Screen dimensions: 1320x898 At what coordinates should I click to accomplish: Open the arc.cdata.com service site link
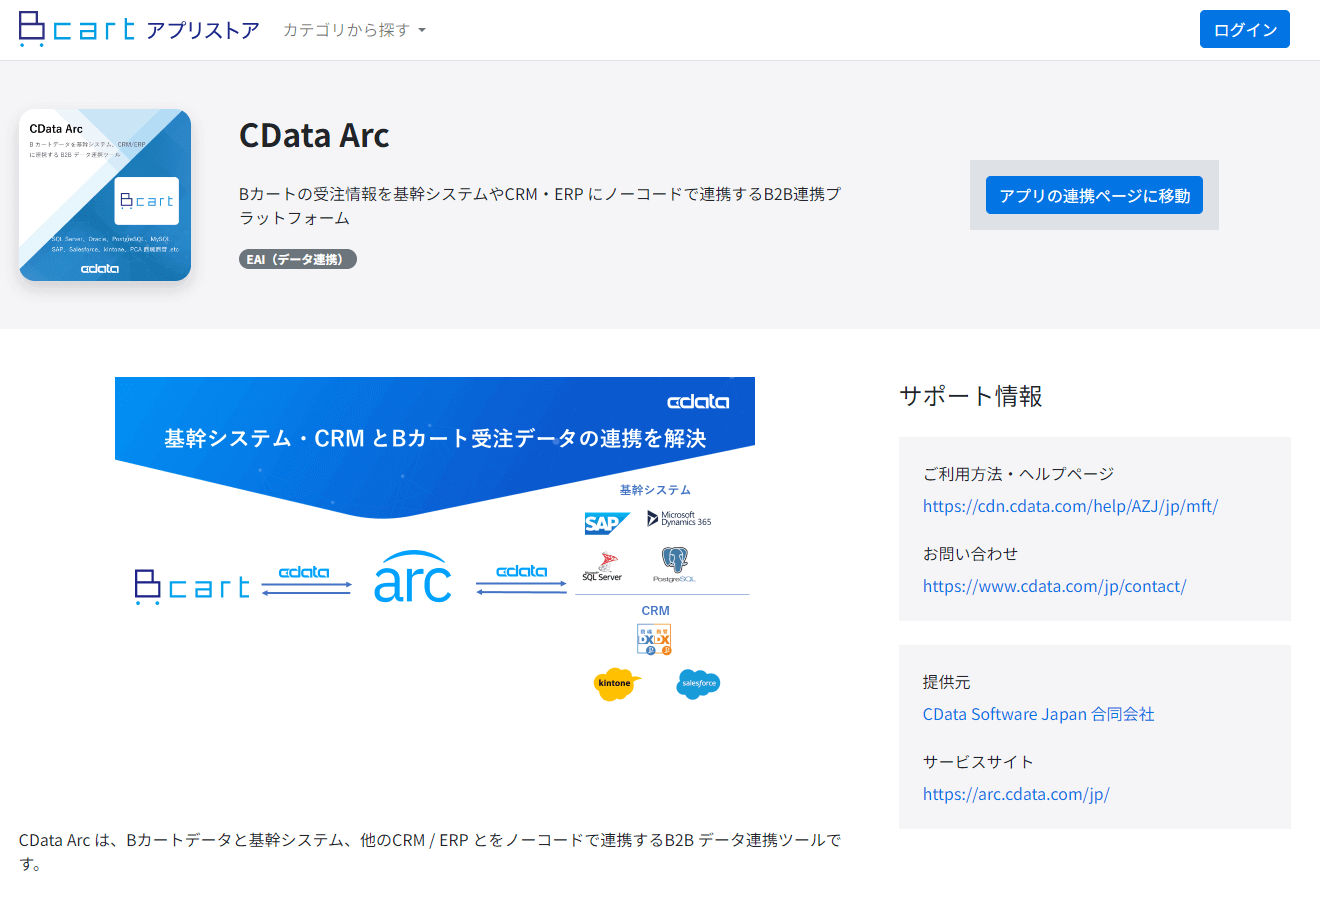pos(1016,794)
